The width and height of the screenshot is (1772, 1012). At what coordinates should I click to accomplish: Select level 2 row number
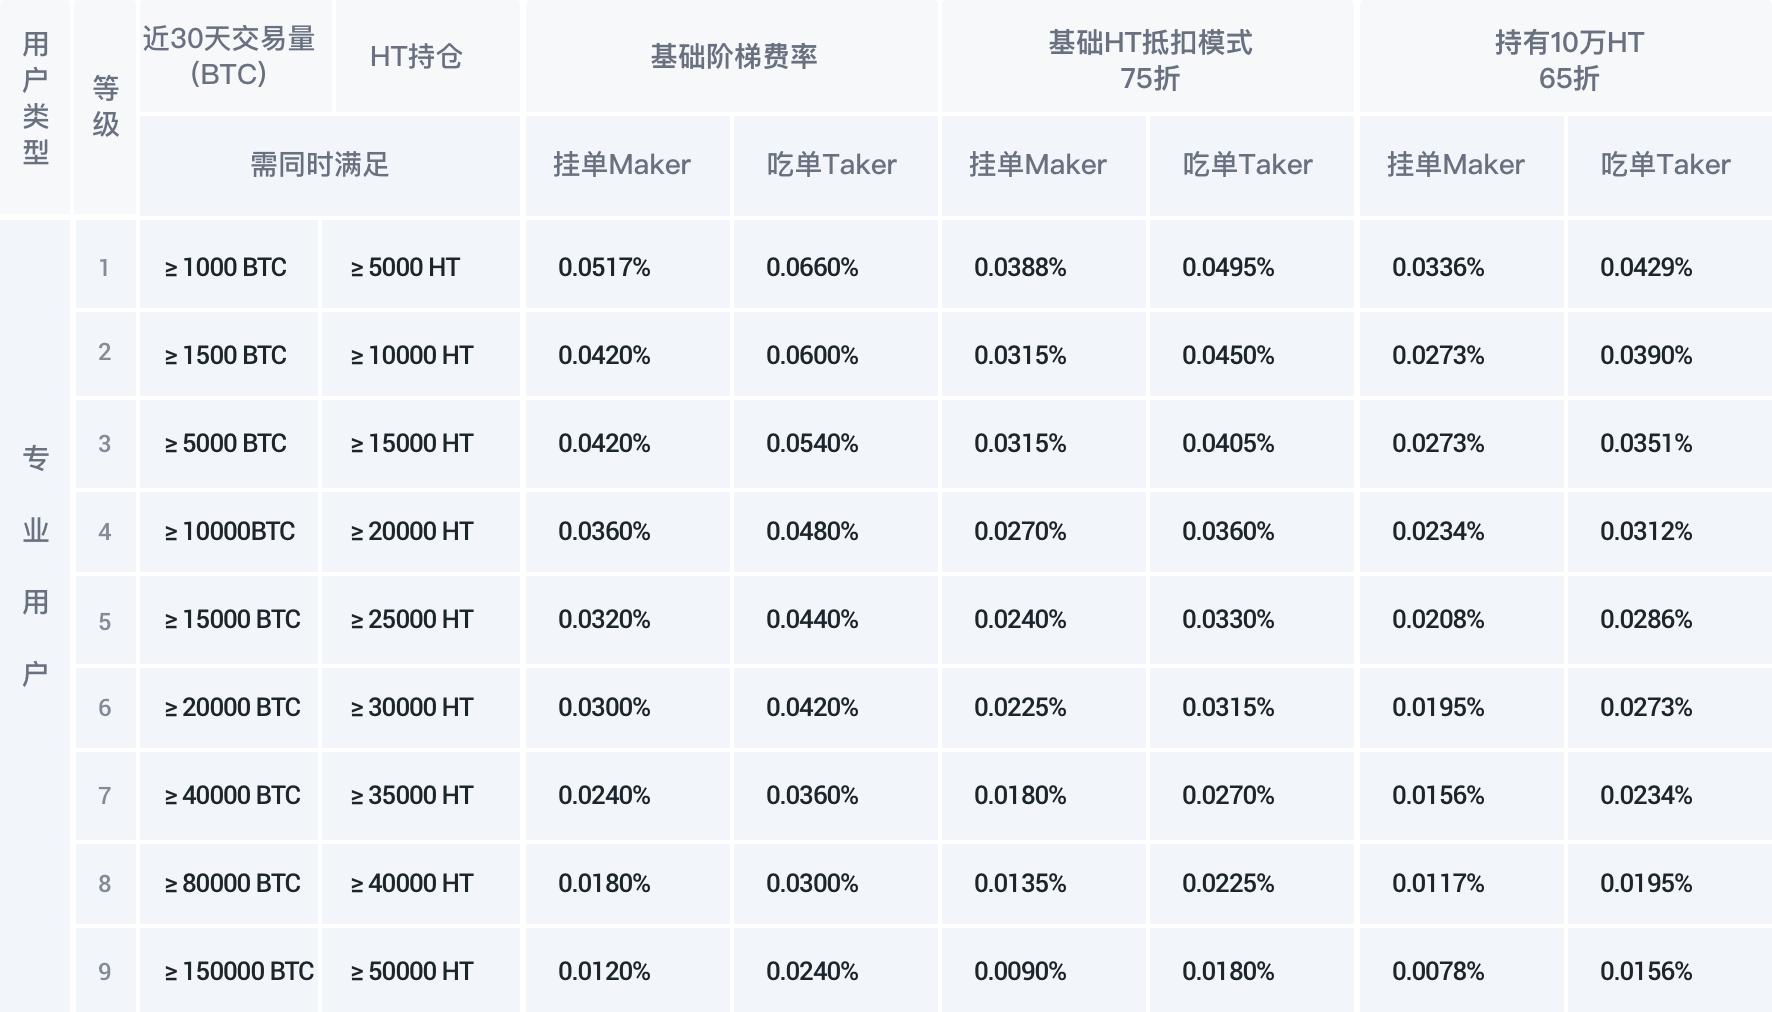coord(105,352)
